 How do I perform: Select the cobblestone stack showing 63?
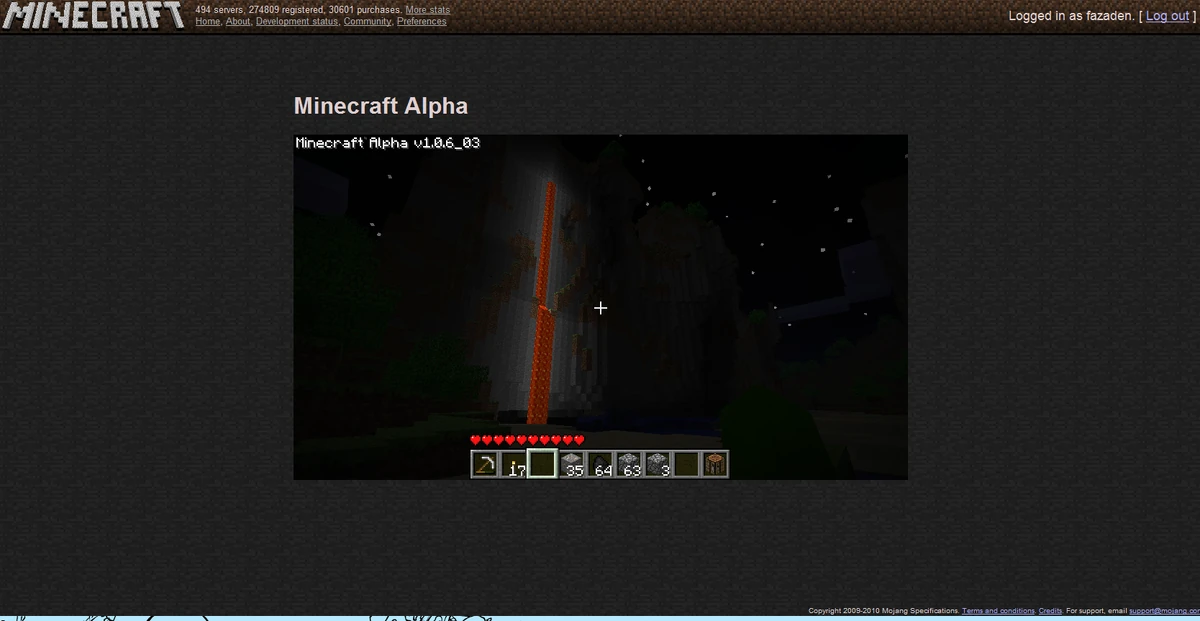point(629,463)
